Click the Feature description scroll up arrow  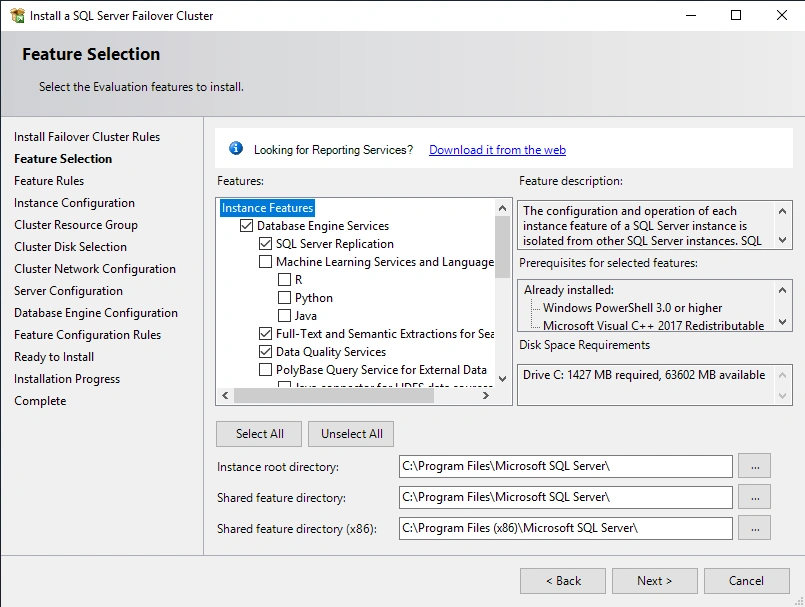pyautogui.click(x=782, y=211)
